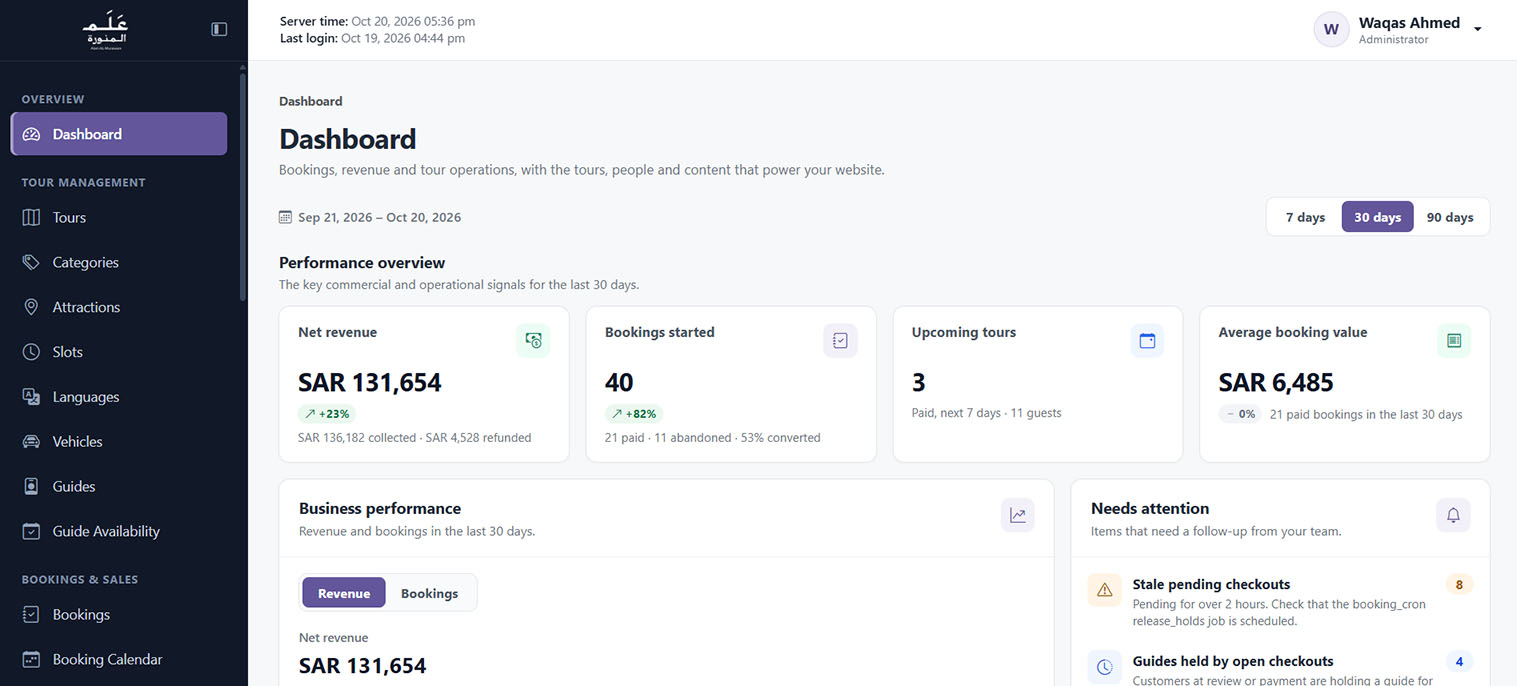Click the guides held count badge 4

(x=1459, y=661)
